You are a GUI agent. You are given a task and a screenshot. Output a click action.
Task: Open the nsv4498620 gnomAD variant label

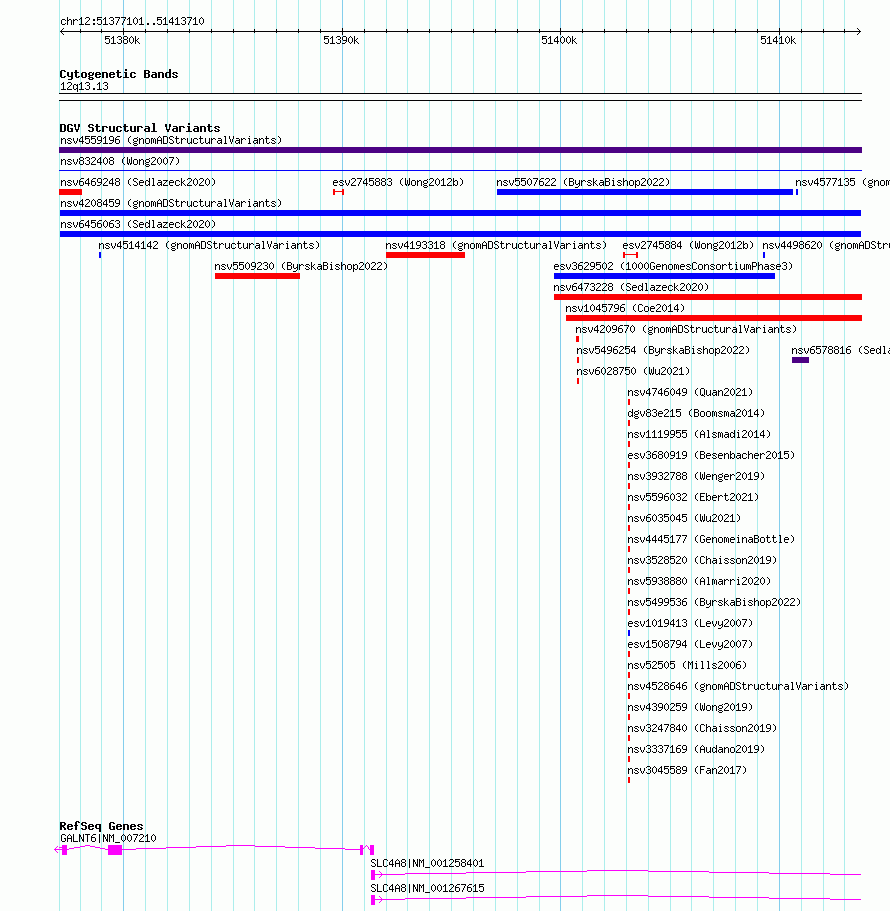[826, 245]
